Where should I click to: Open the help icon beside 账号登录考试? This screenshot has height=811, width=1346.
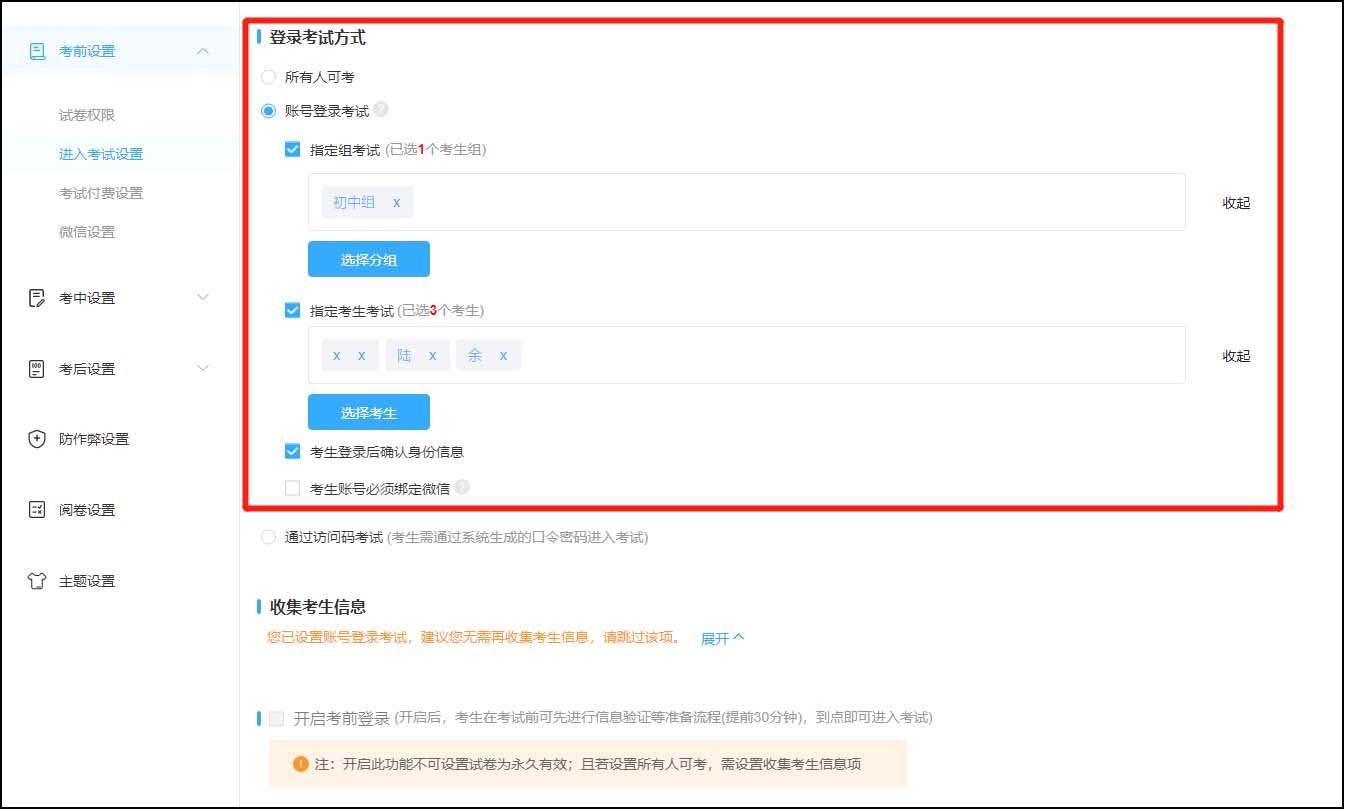[381, 110]
